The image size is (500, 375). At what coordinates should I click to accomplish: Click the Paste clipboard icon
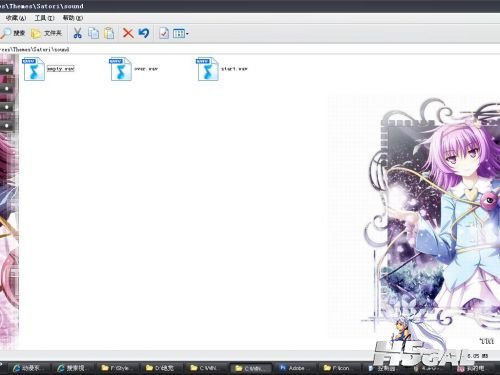click(x=109, y=33)
